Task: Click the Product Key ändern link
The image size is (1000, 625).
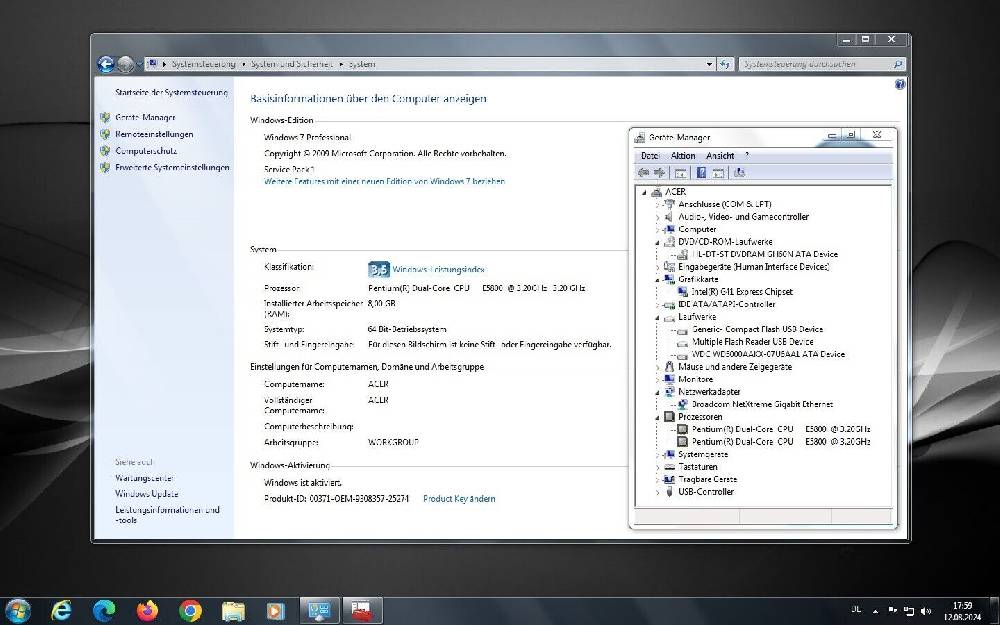Action: point(459,499)
